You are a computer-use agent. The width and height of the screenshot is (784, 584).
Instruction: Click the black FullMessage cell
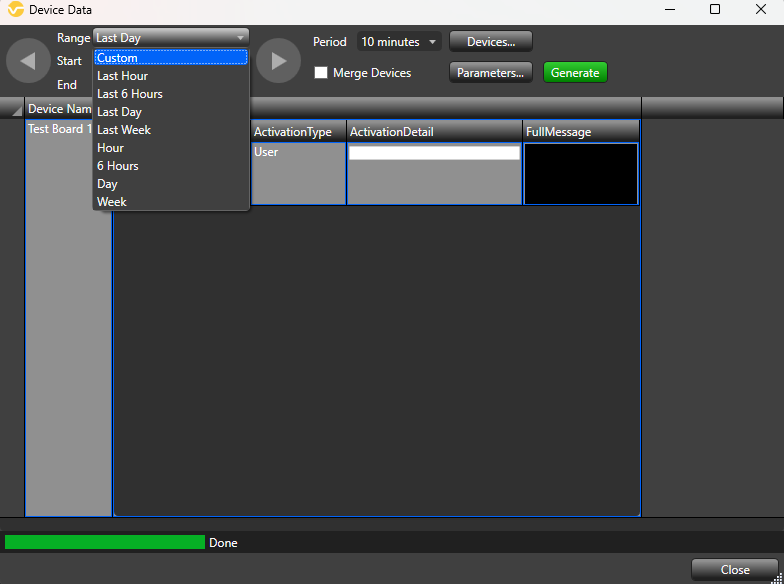[581, 174]
